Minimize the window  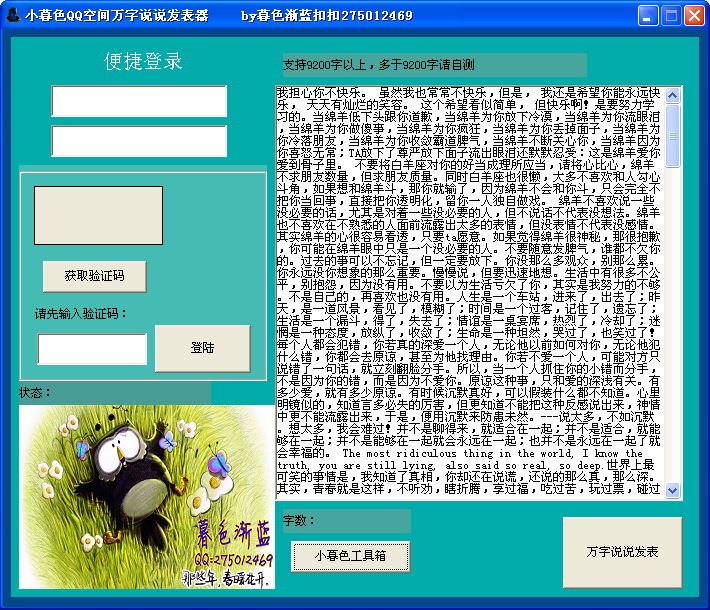click(x=648, y=16)
